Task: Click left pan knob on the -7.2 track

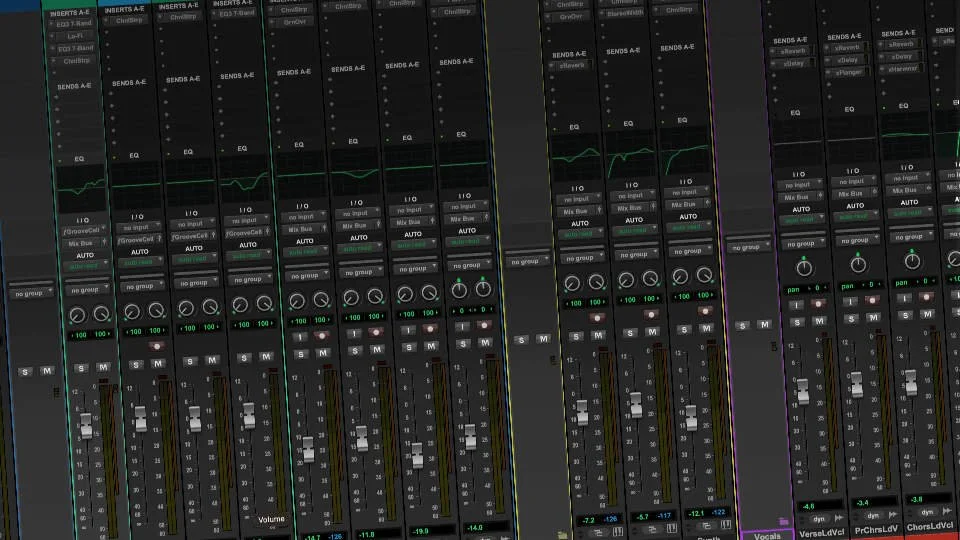Action: click(572, 283)
